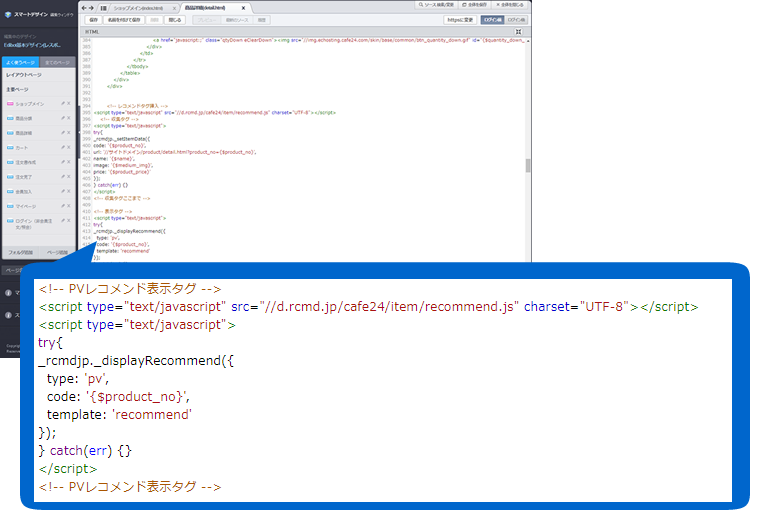Click the X icon on the カート row

click(x=69, y=147)
